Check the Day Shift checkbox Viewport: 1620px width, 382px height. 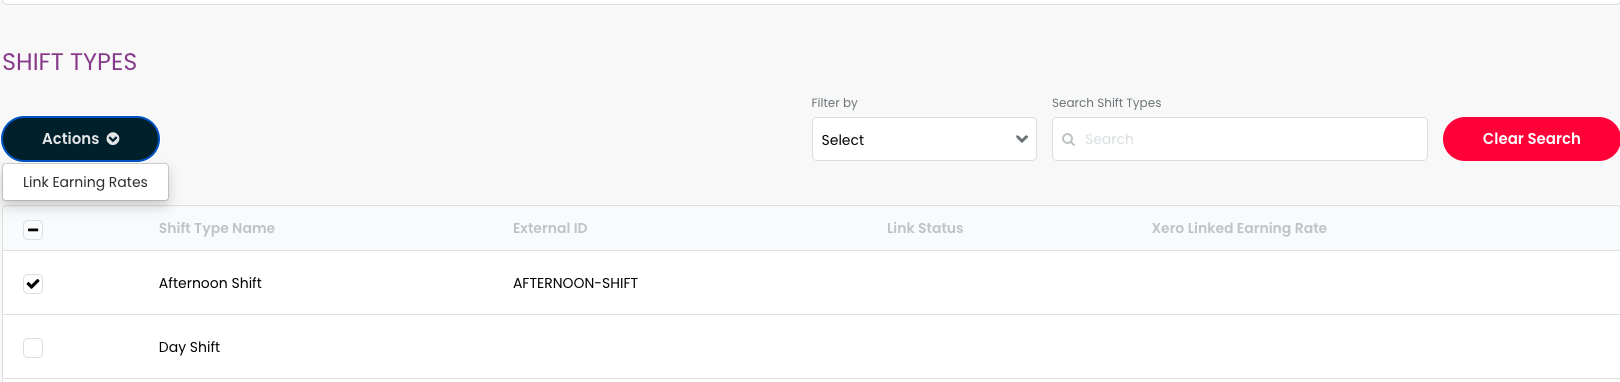[33, 348]
